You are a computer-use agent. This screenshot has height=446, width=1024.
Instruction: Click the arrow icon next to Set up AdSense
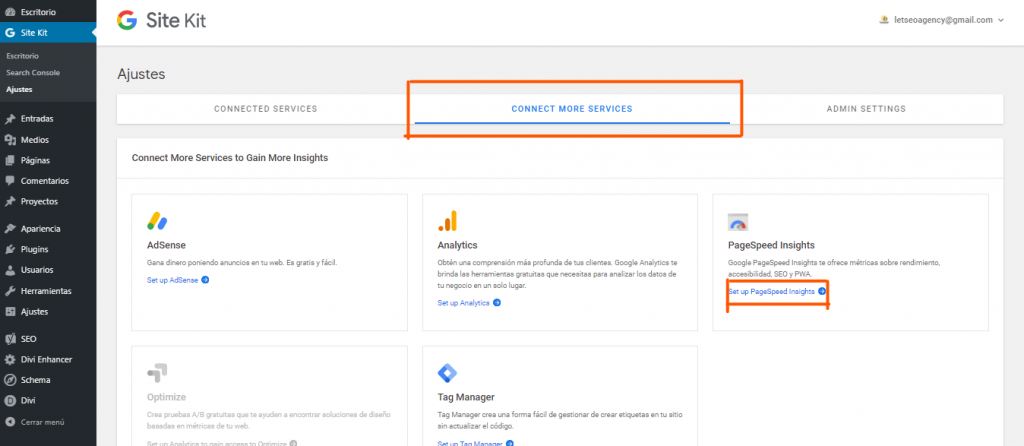click(x=205, y=280)
